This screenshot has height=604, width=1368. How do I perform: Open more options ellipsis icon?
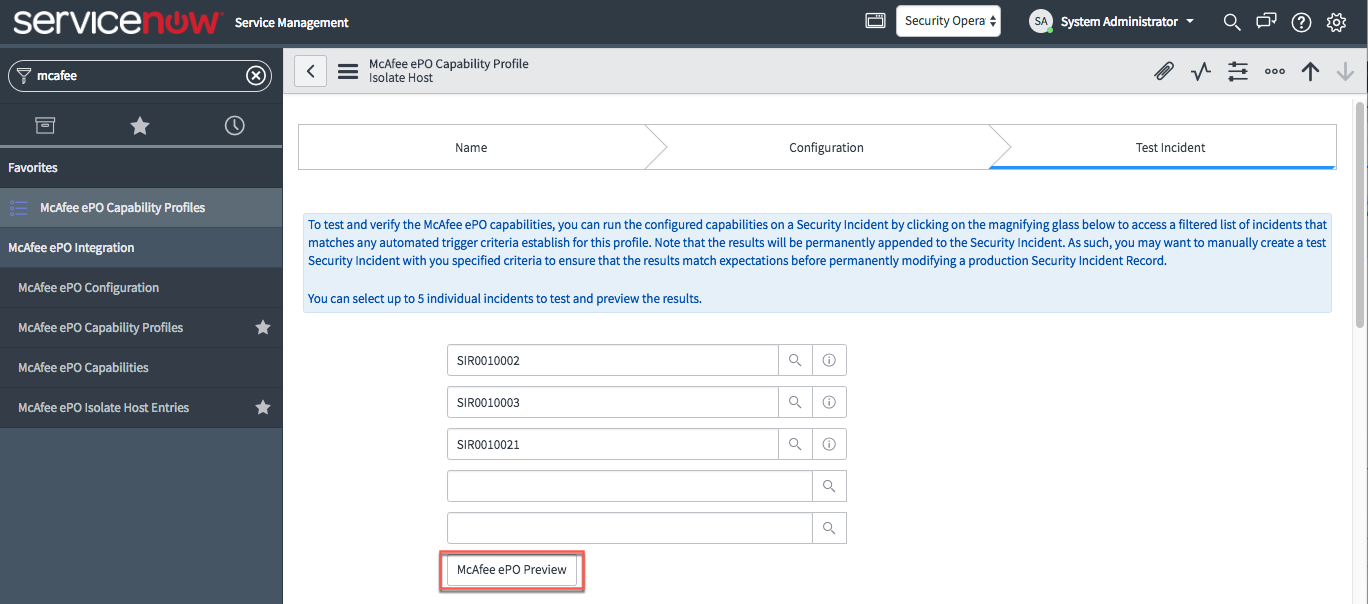(1275, 71)
